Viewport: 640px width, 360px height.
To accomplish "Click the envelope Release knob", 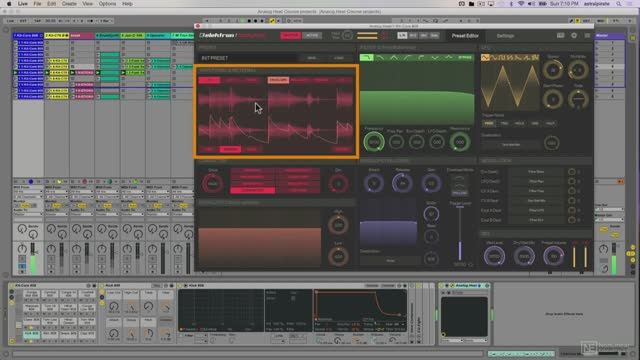I will click(x=402, y=183).
